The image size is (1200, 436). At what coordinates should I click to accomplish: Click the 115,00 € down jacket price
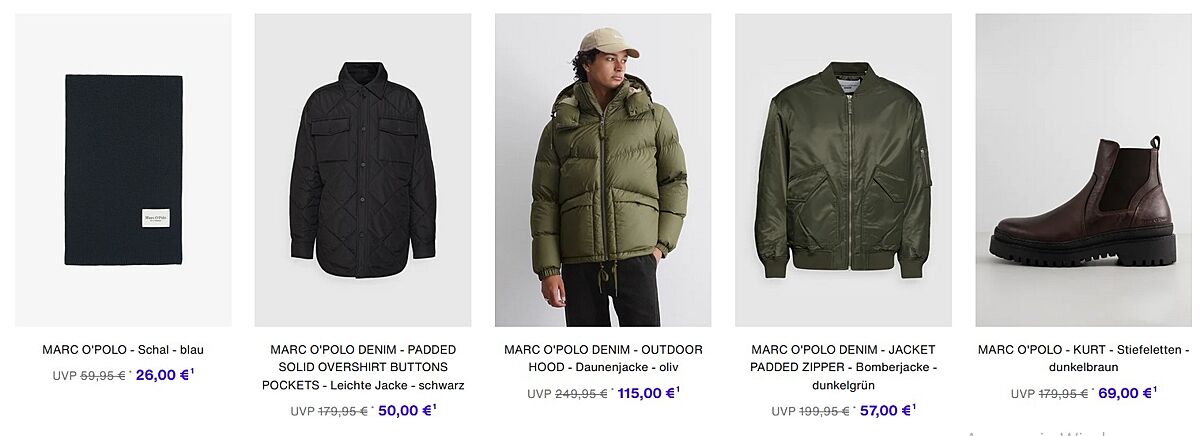point(646,393)
